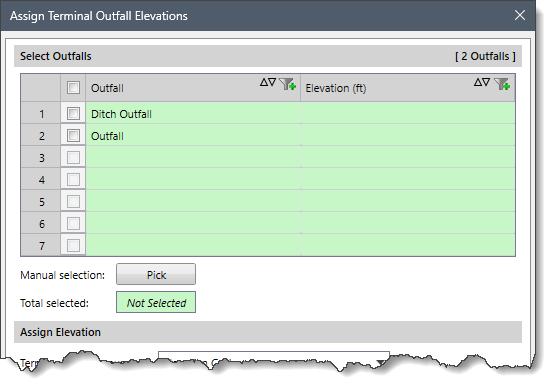Click the Total selected label

pyautogui.click(x=54, y=303)
